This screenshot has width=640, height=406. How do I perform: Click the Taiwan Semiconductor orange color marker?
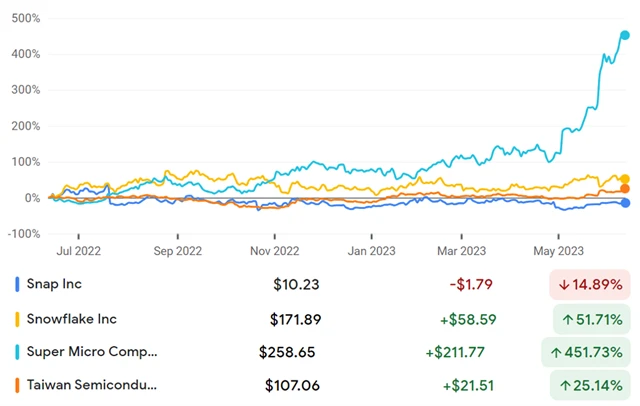18,384
